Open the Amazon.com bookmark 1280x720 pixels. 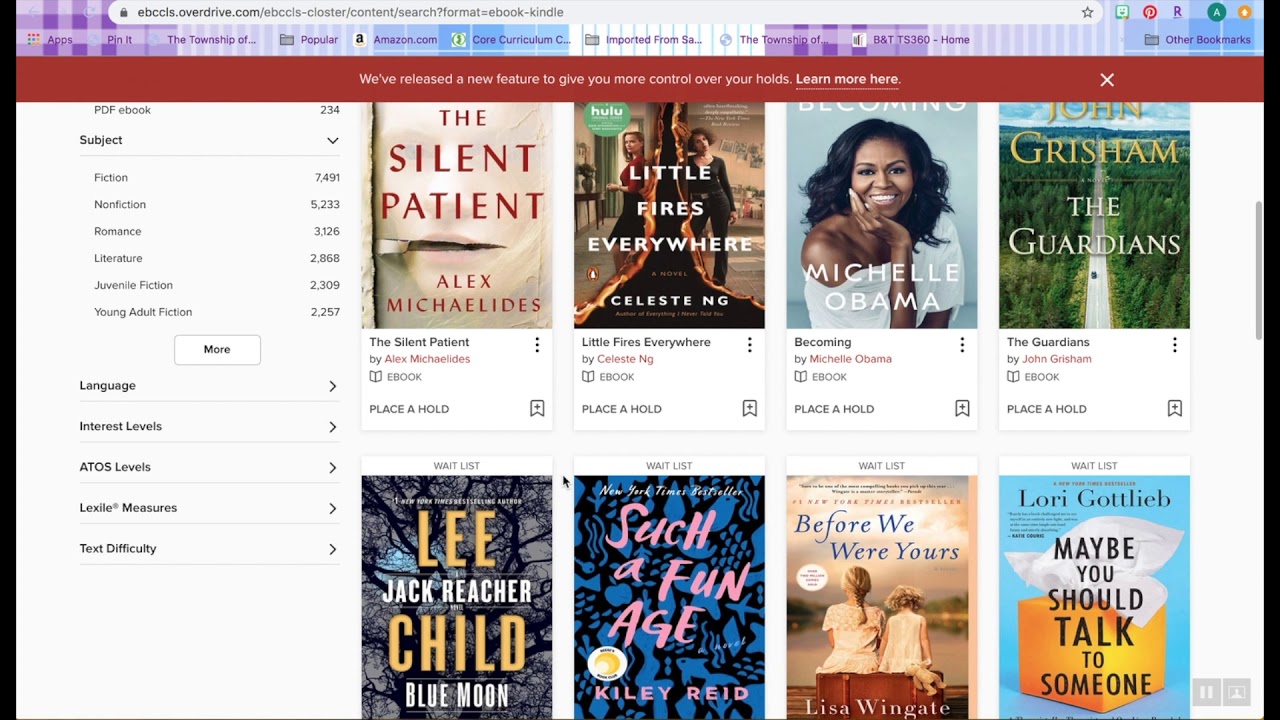point(395,40)
